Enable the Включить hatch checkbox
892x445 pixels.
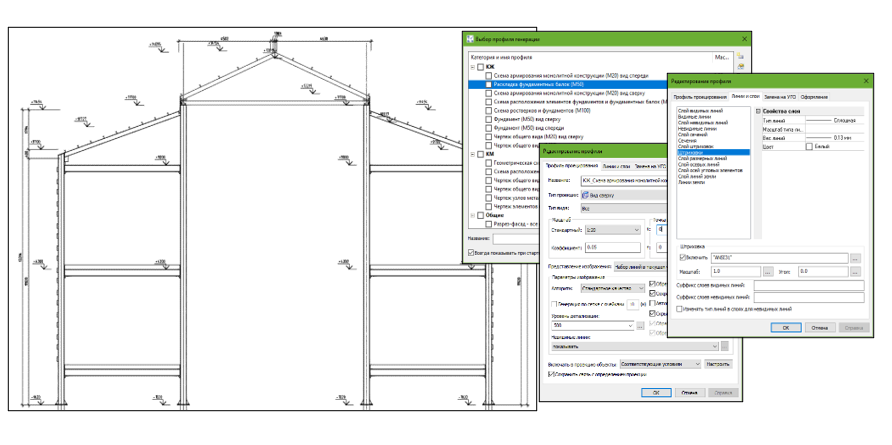point(682,258)
